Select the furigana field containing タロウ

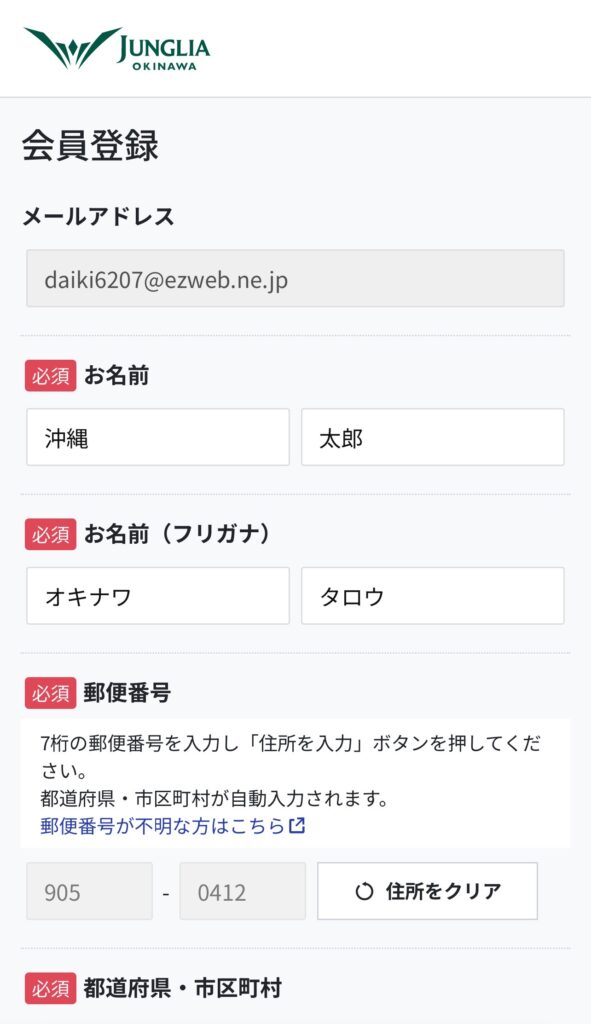click(x=433, y=596)
